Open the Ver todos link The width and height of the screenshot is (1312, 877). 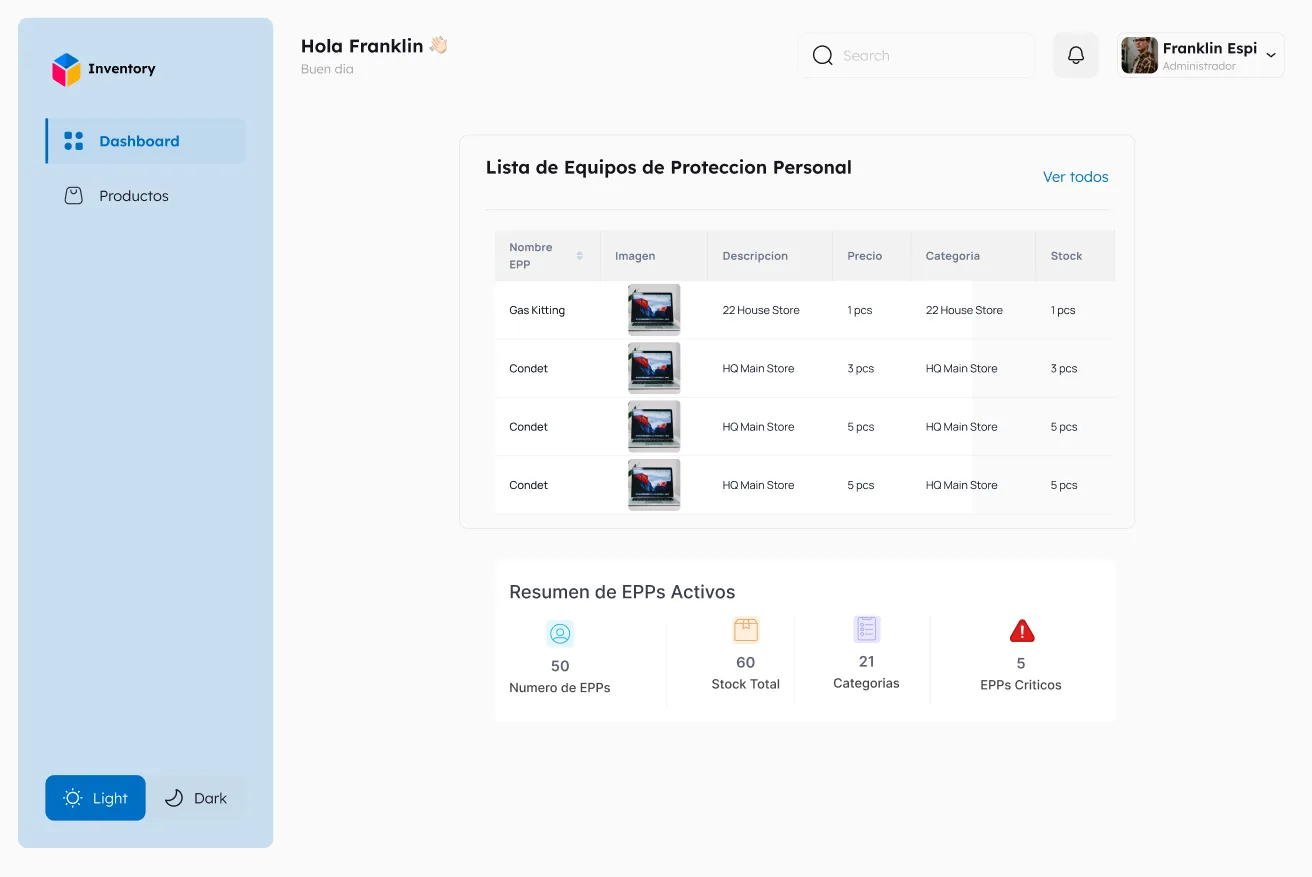[x=1076, y=177]
